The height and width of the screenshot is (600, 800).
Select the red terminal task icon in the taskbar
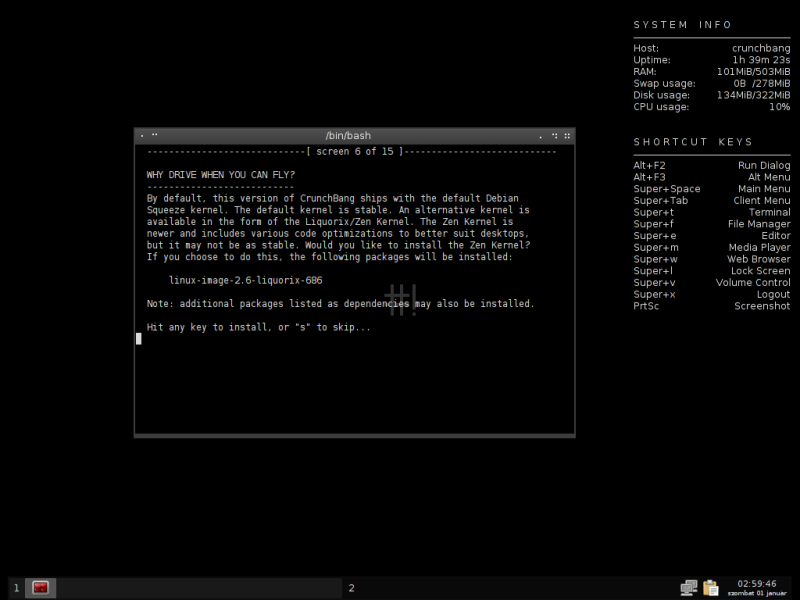click(40, 588)
